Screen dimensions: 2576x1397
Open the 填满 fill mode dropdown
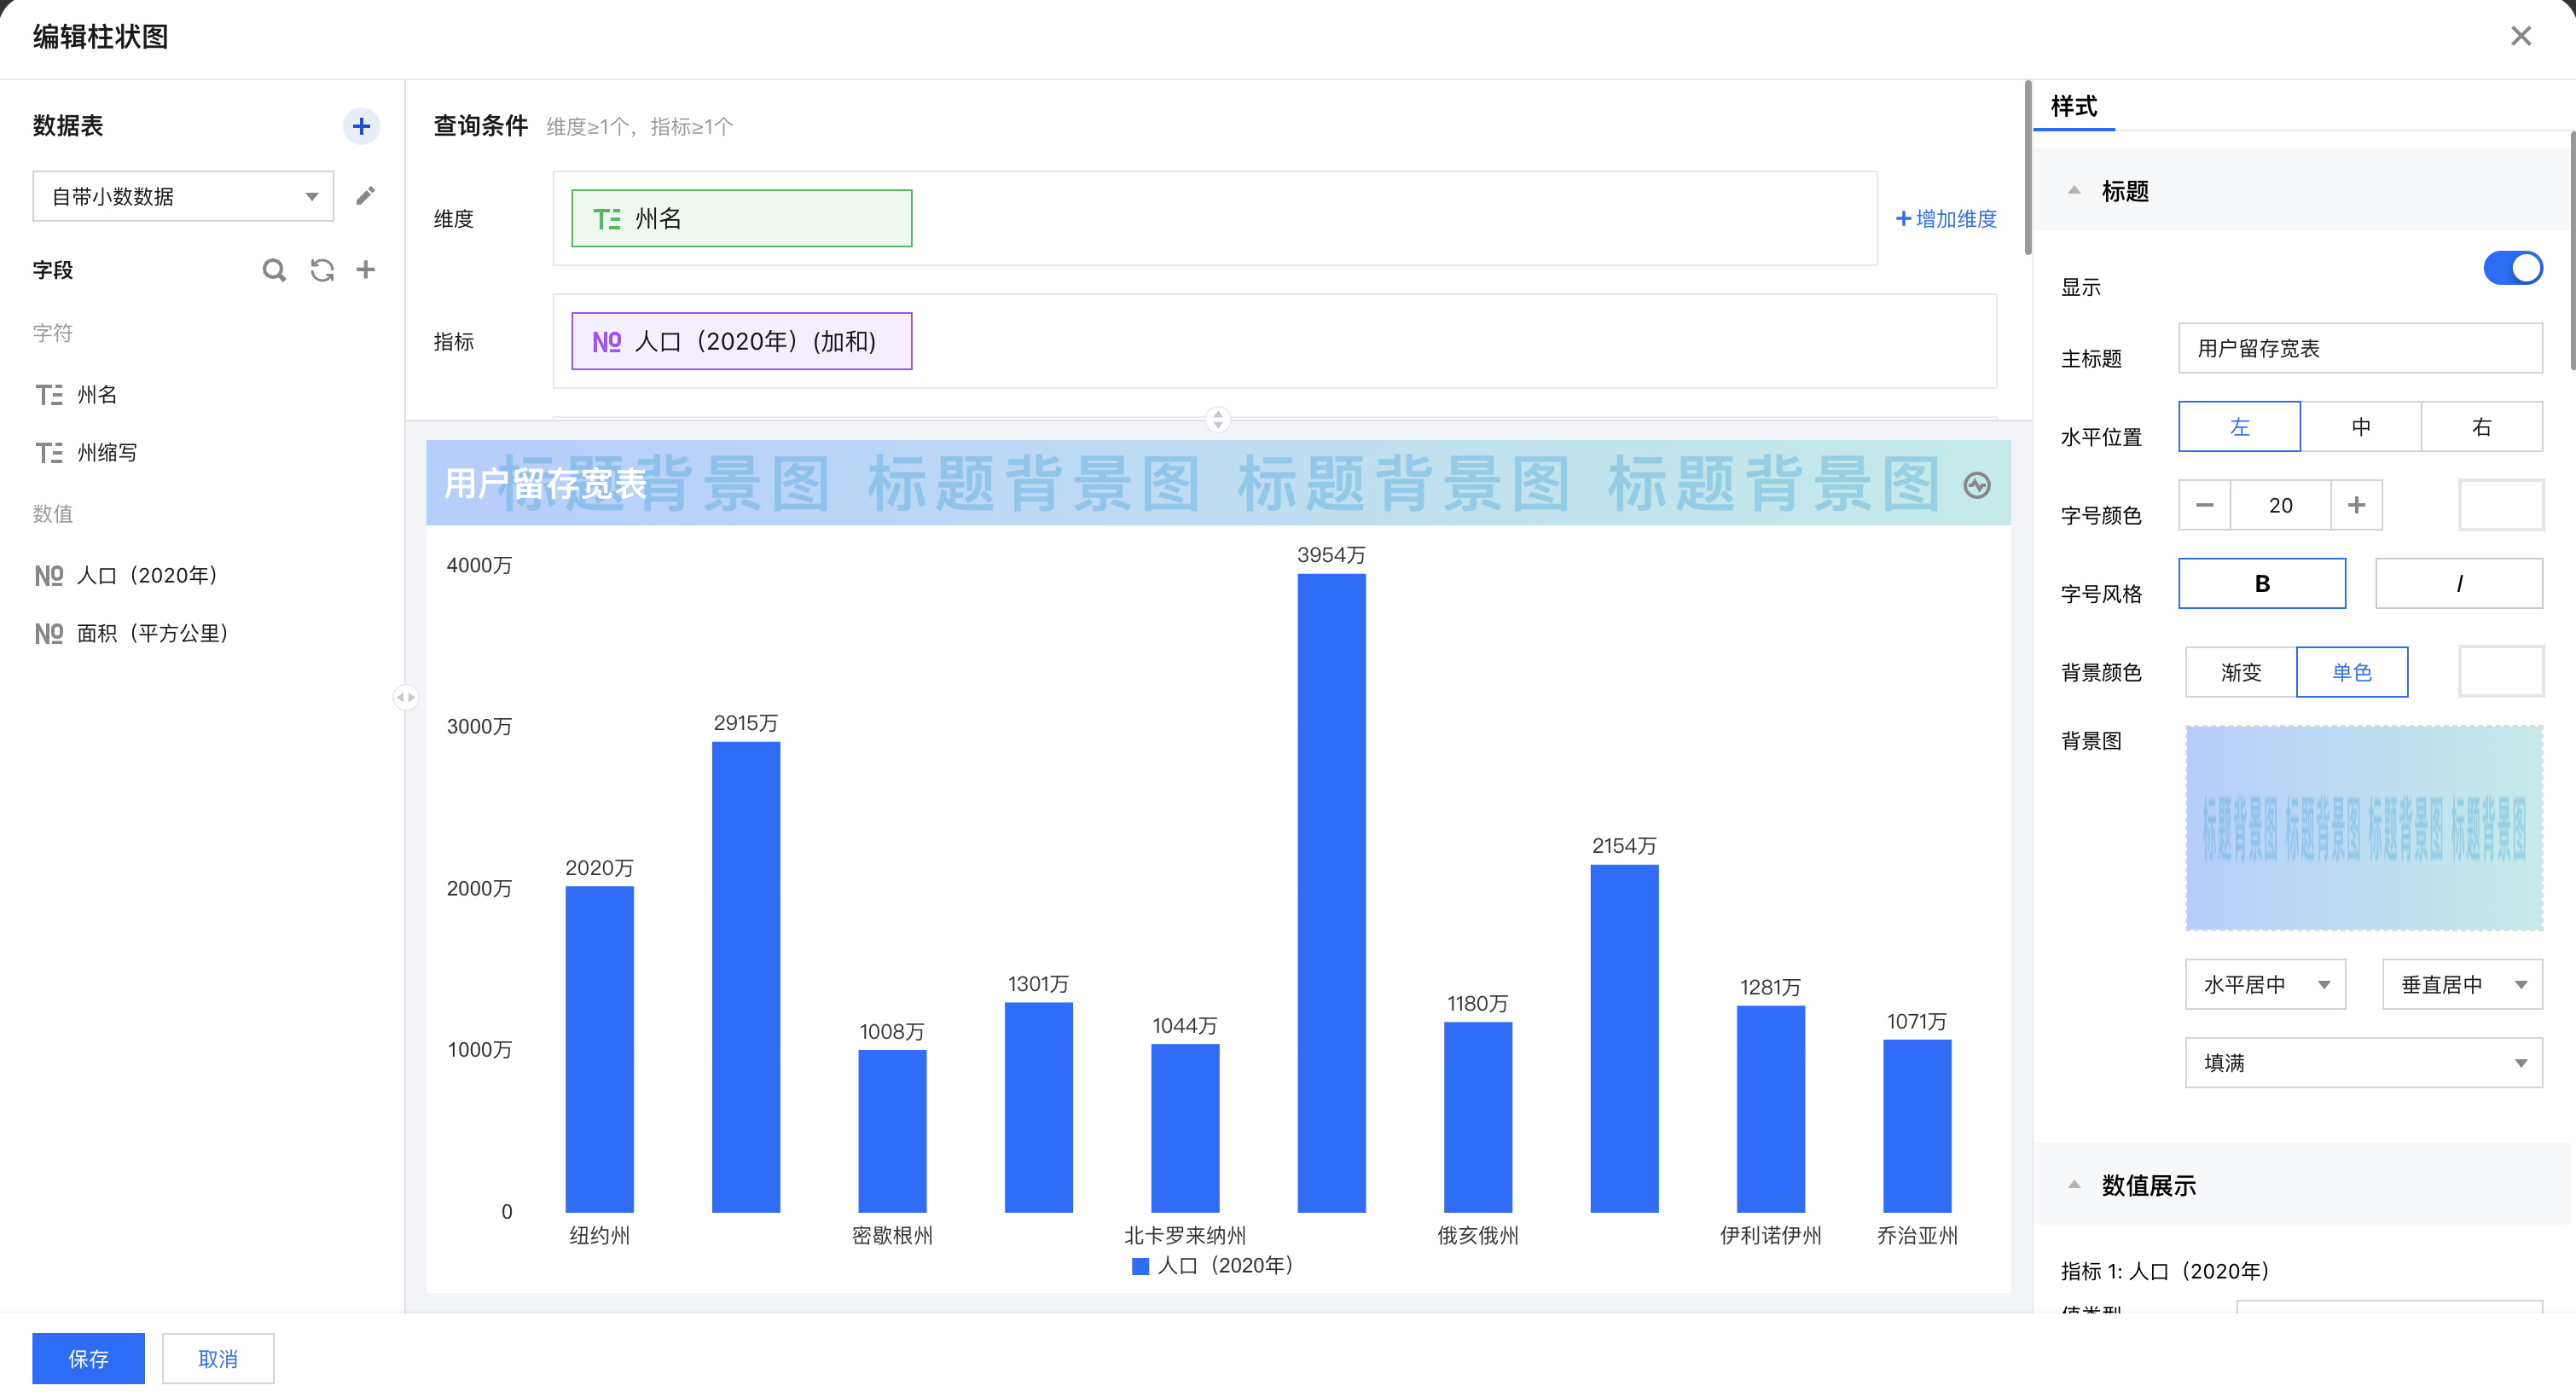[2362, 1062]
